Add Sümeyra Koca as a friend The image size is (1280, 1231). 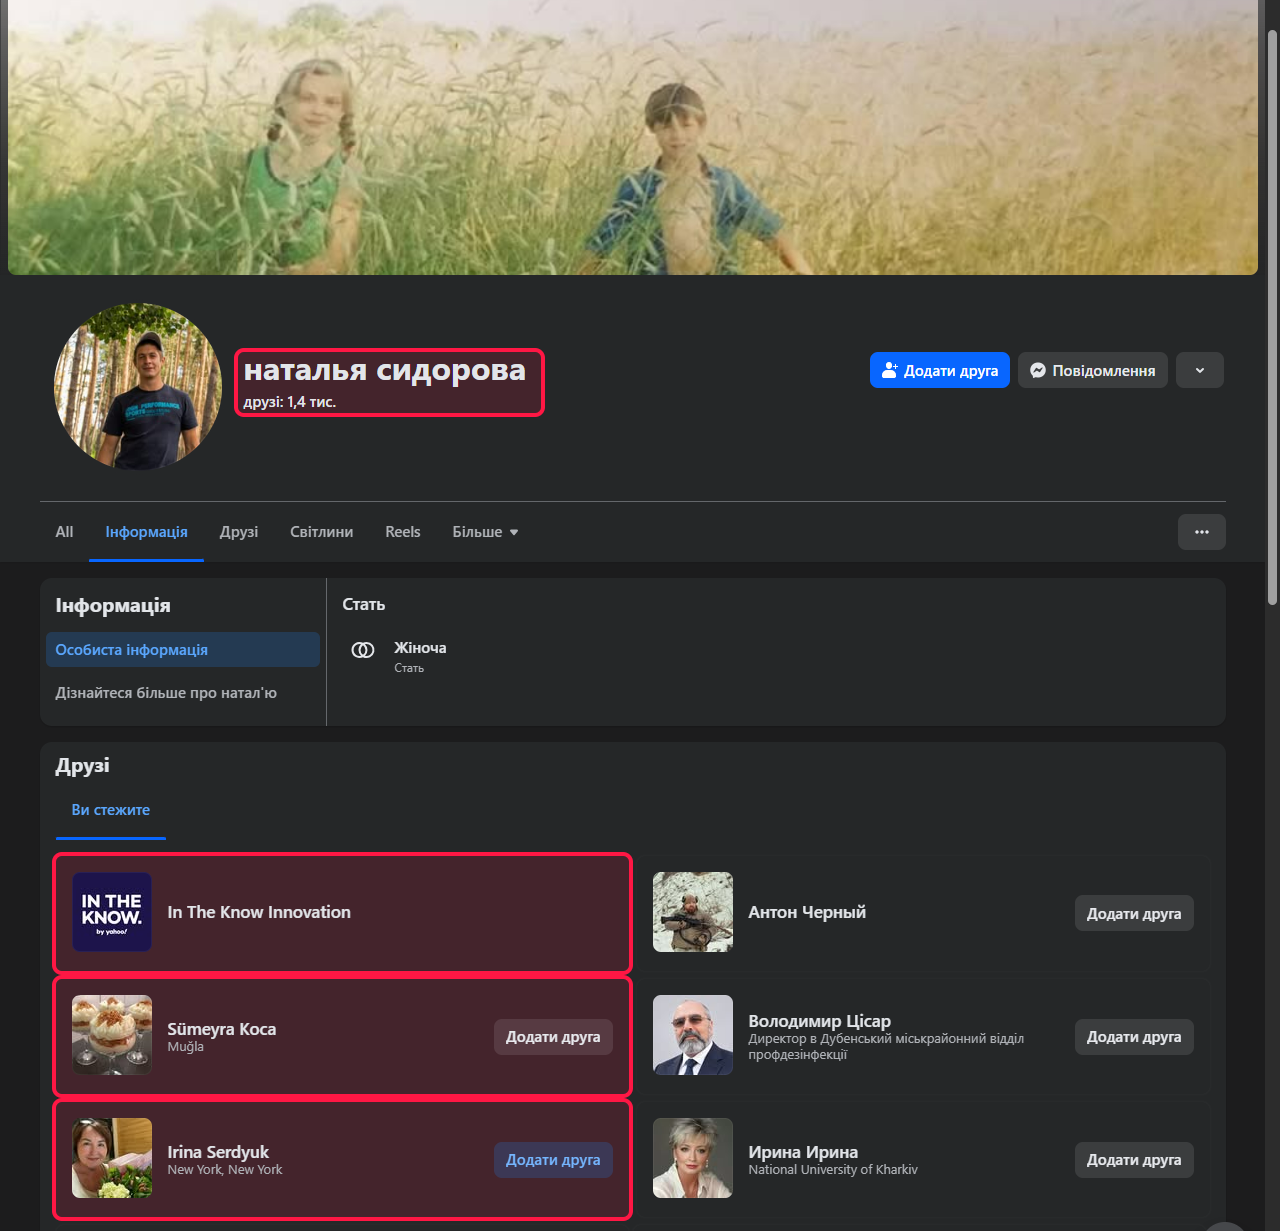pyautogui.click(x=553, y=1037)
